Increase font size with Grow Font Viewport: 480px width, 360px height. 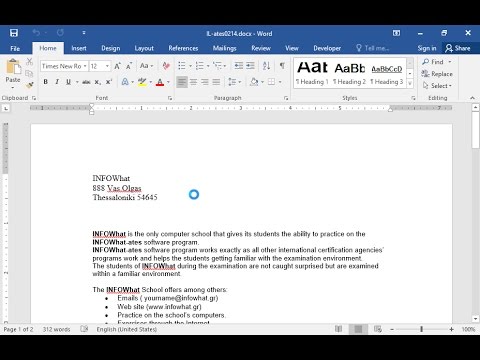point(118,66)
